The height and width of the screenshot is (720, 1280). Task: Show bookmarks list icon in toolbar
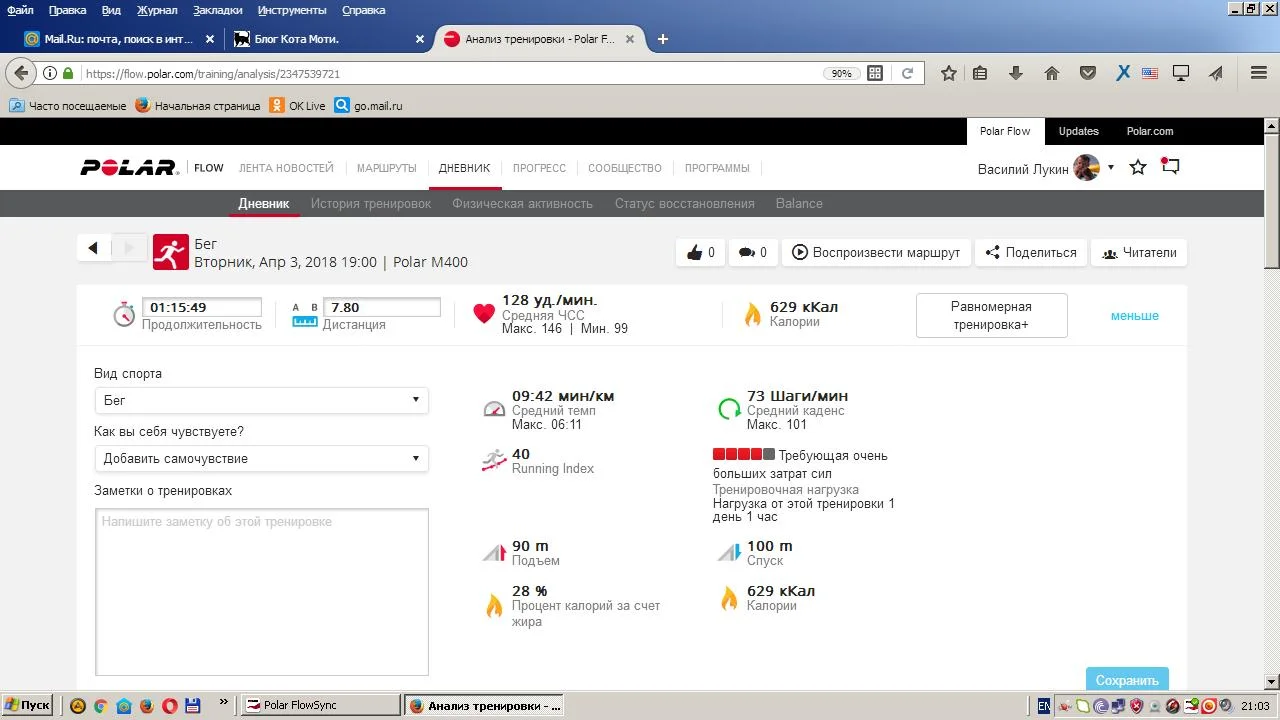pyautogui.click(x=981, y=73)
